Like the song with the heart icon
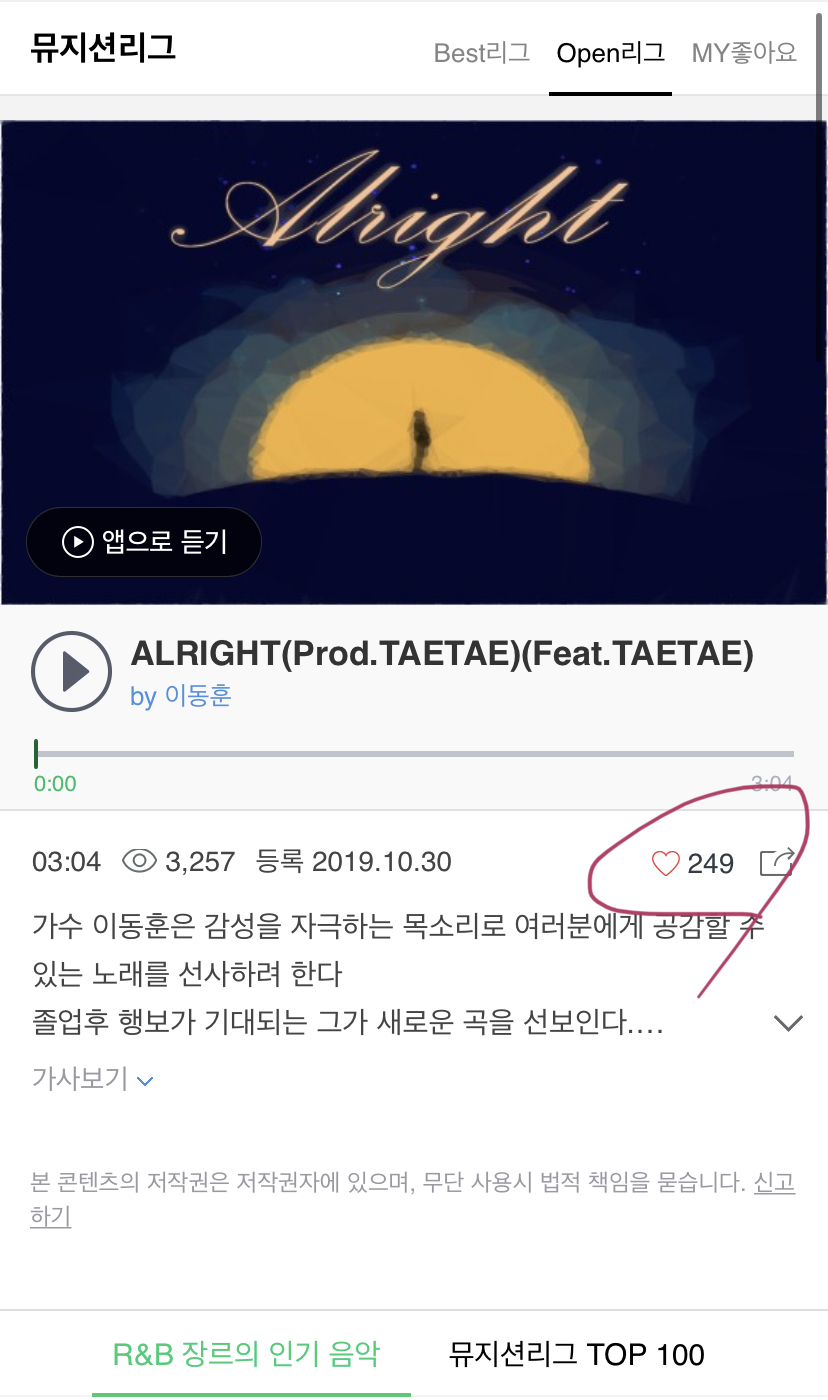The width and height of the screenshot is (828, 1400). click(665, 863)
